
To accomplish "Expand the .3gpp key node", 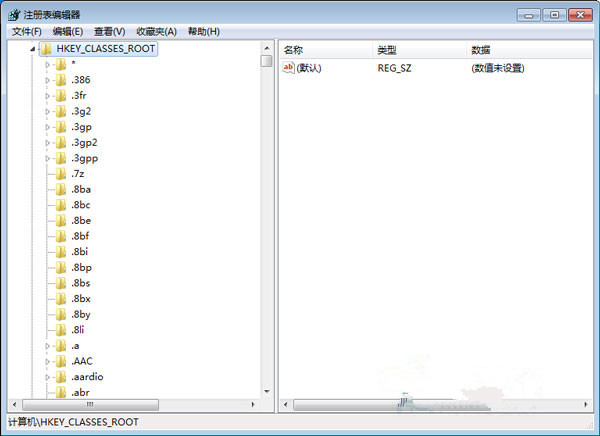I will [x=47, y=158].
